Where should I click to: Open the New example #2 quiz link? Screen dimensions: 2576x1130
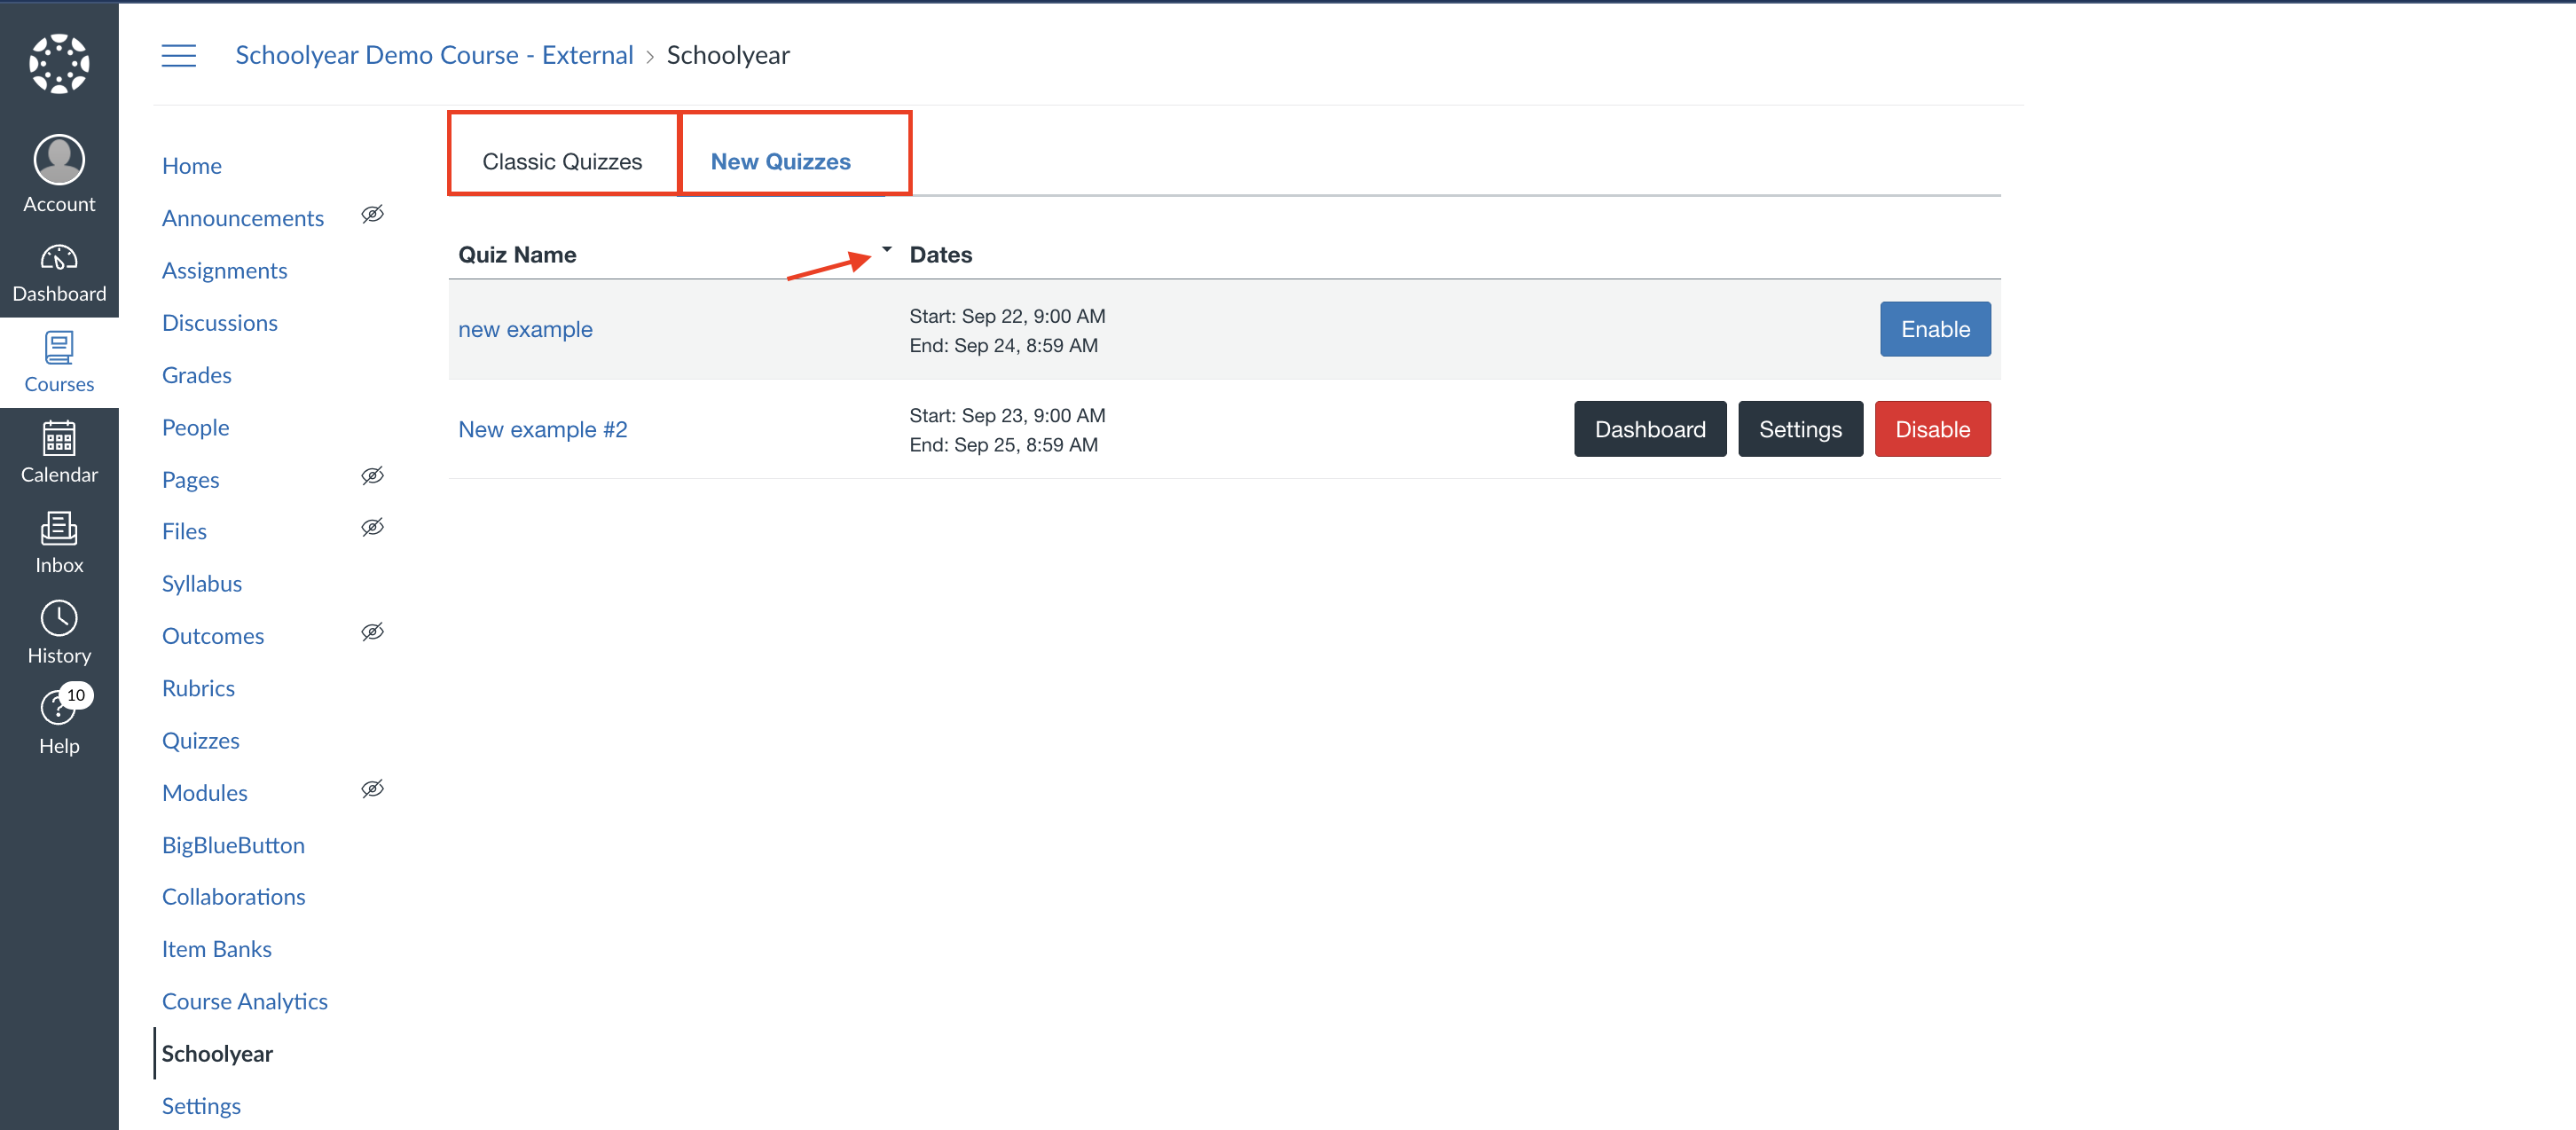coord(542,429)
